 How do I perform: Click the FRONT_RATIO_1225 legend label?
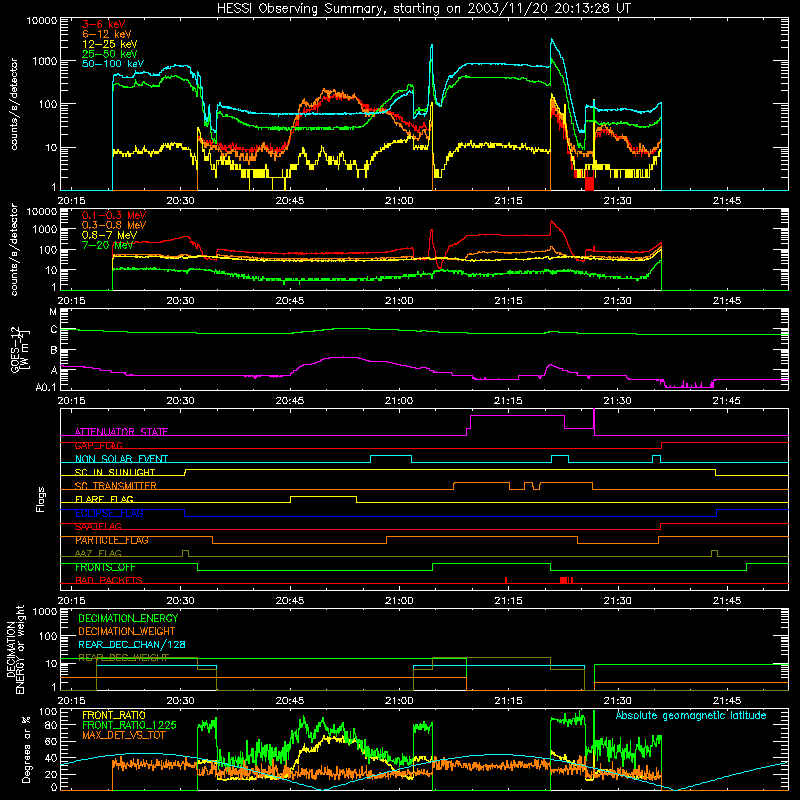(x=129, y=725)
